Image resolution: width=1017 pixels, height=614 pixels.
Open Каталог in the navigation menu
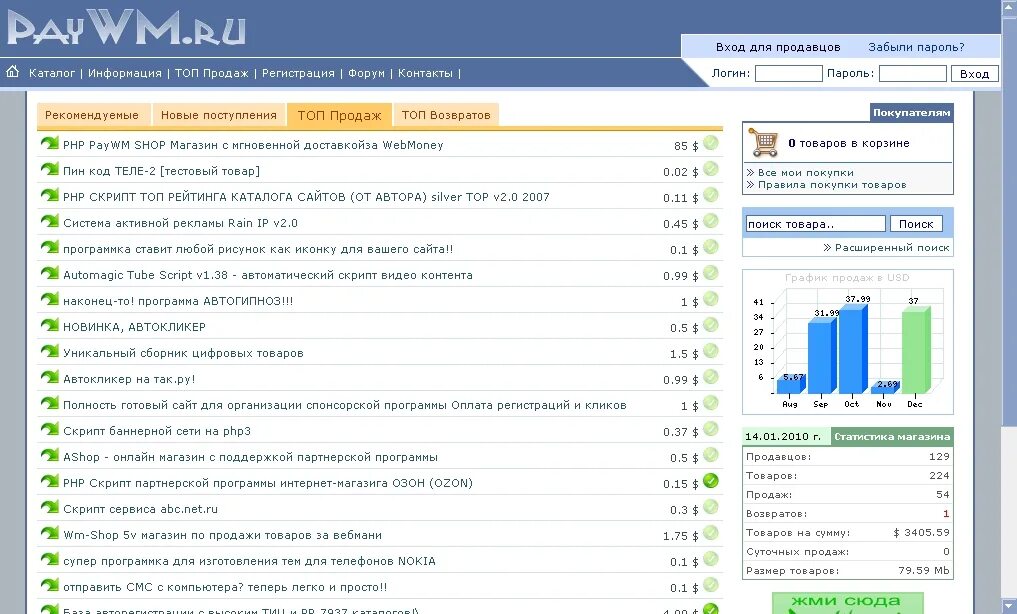coord(52,73)
